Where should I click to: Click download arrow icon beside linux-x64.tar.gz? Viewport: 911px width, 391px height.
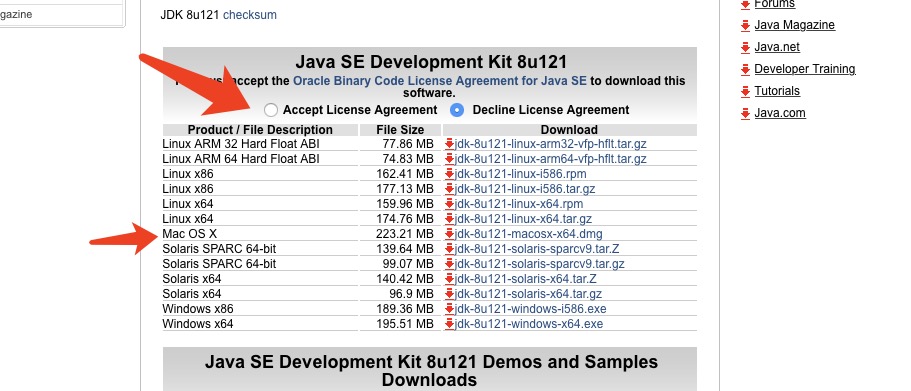point(449,220)
